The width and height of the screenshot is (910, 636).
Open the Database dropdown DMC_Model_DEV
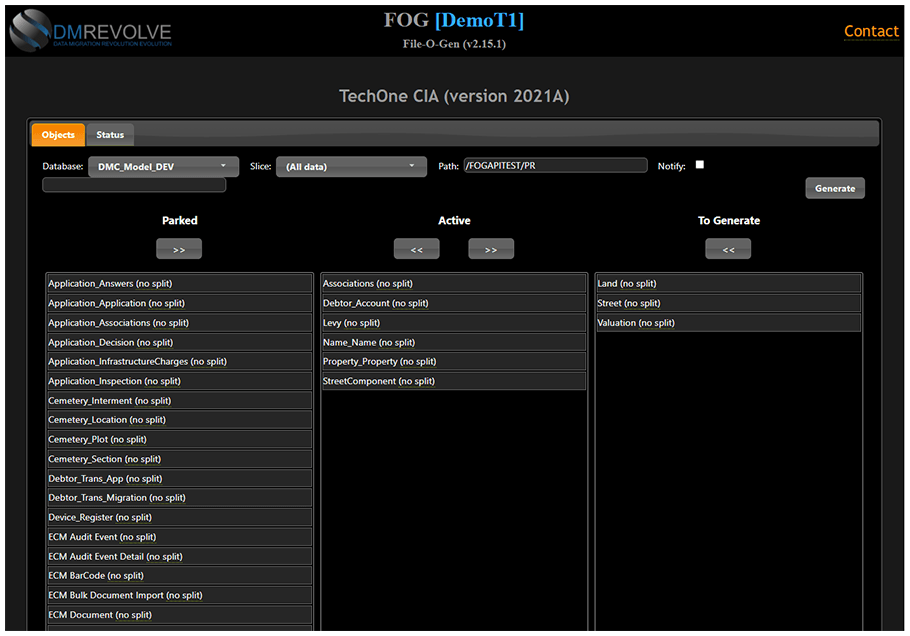163,166
